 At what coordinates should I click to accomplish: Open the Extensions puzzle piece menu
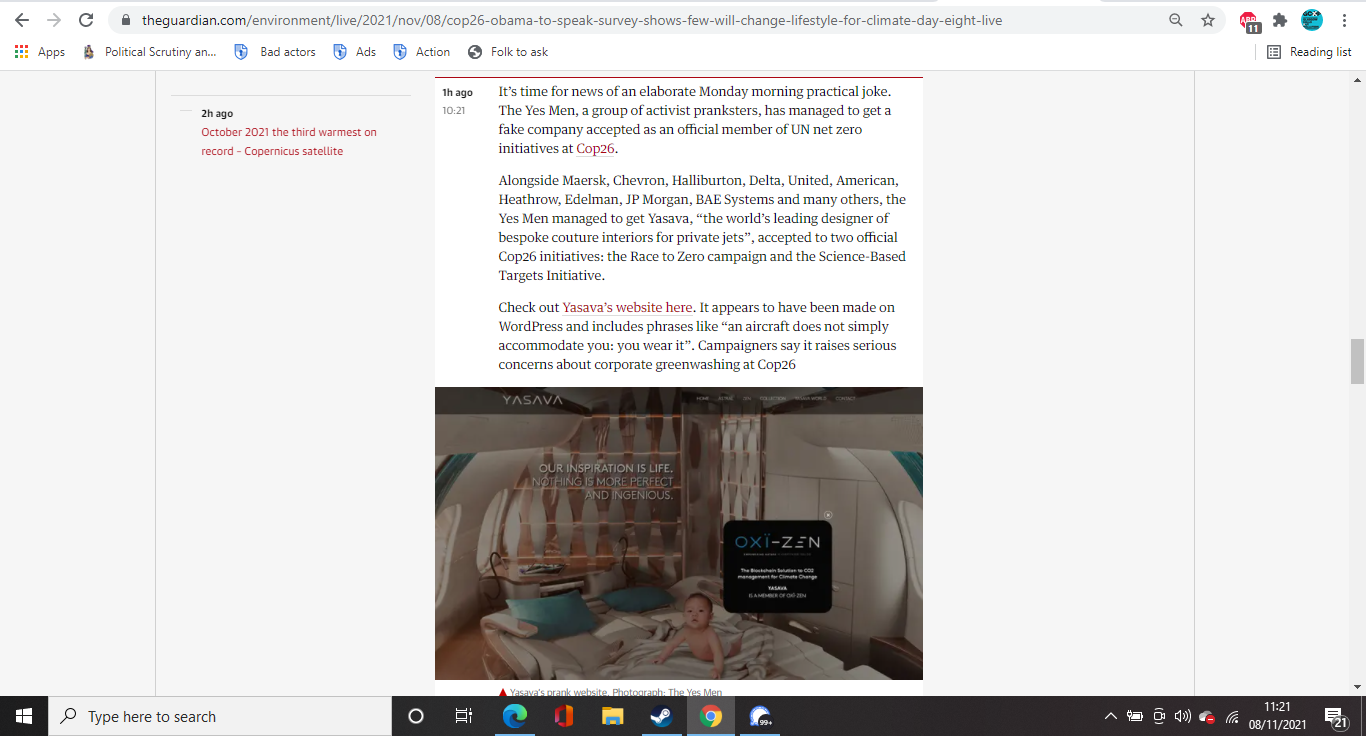click(x=1280, y=20)
